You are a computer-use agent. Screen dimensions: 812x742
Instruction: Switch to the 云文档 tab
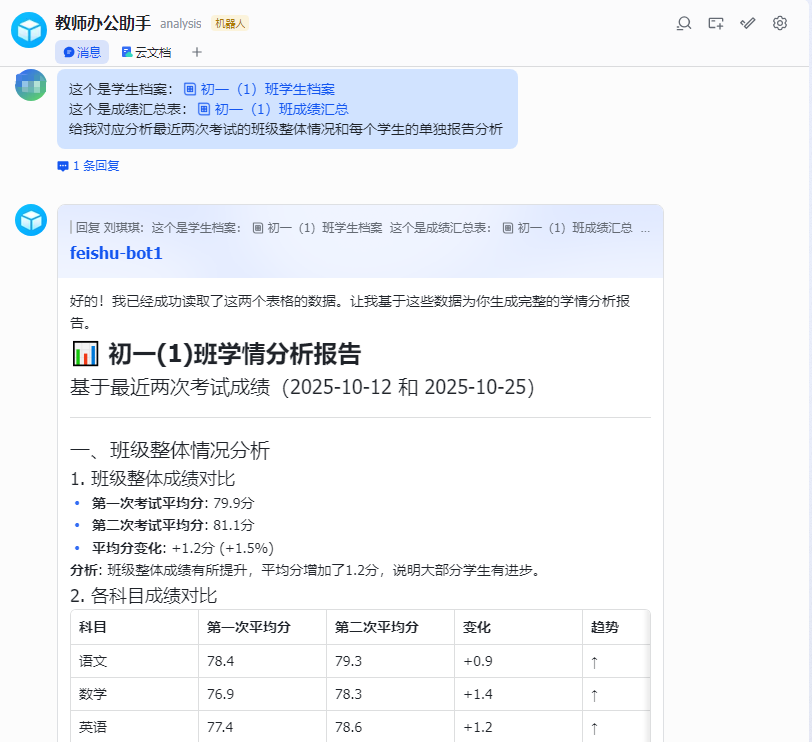tap(146, 52)
